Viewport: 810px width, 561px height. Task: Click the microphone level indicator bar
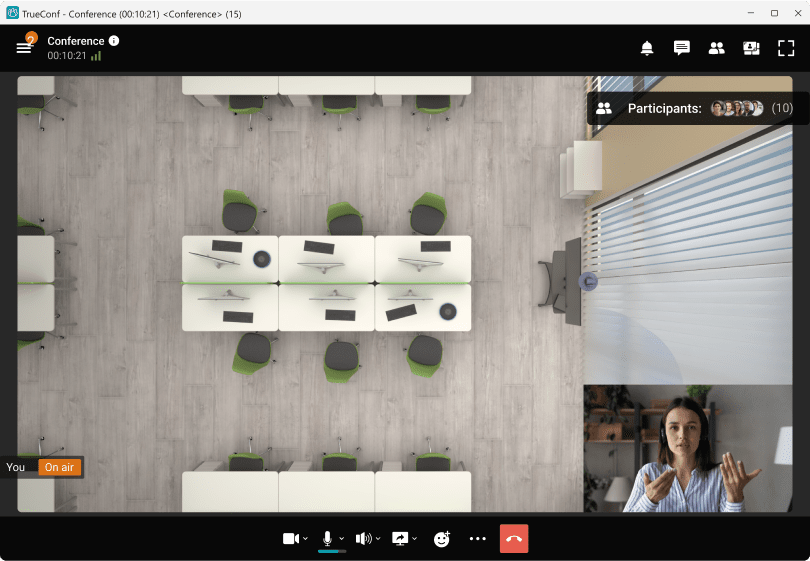click(331, 551)
